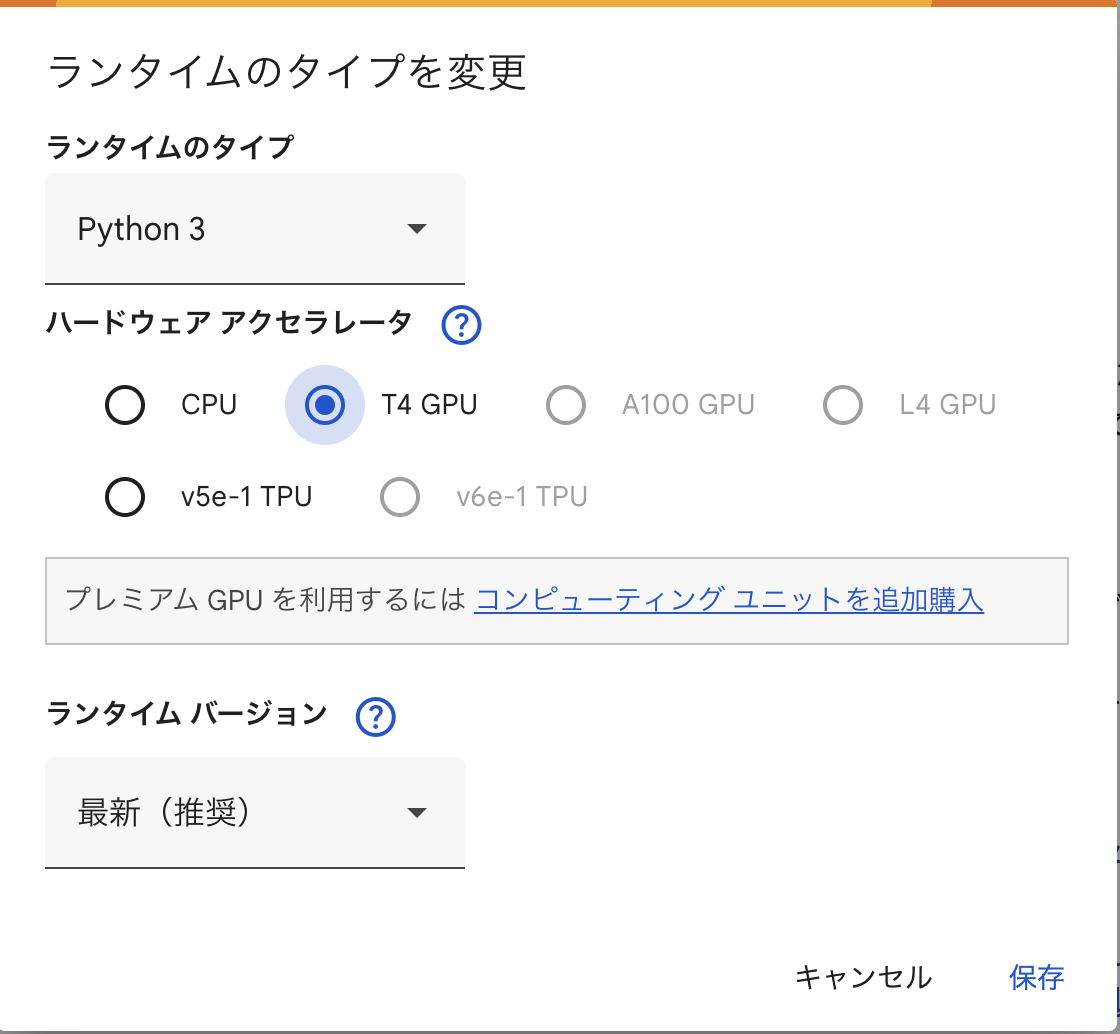This screenshot has width=1120, height=1034.
Task: Choose the disabled v6e-1 TPU option
Action: [400, 497]
